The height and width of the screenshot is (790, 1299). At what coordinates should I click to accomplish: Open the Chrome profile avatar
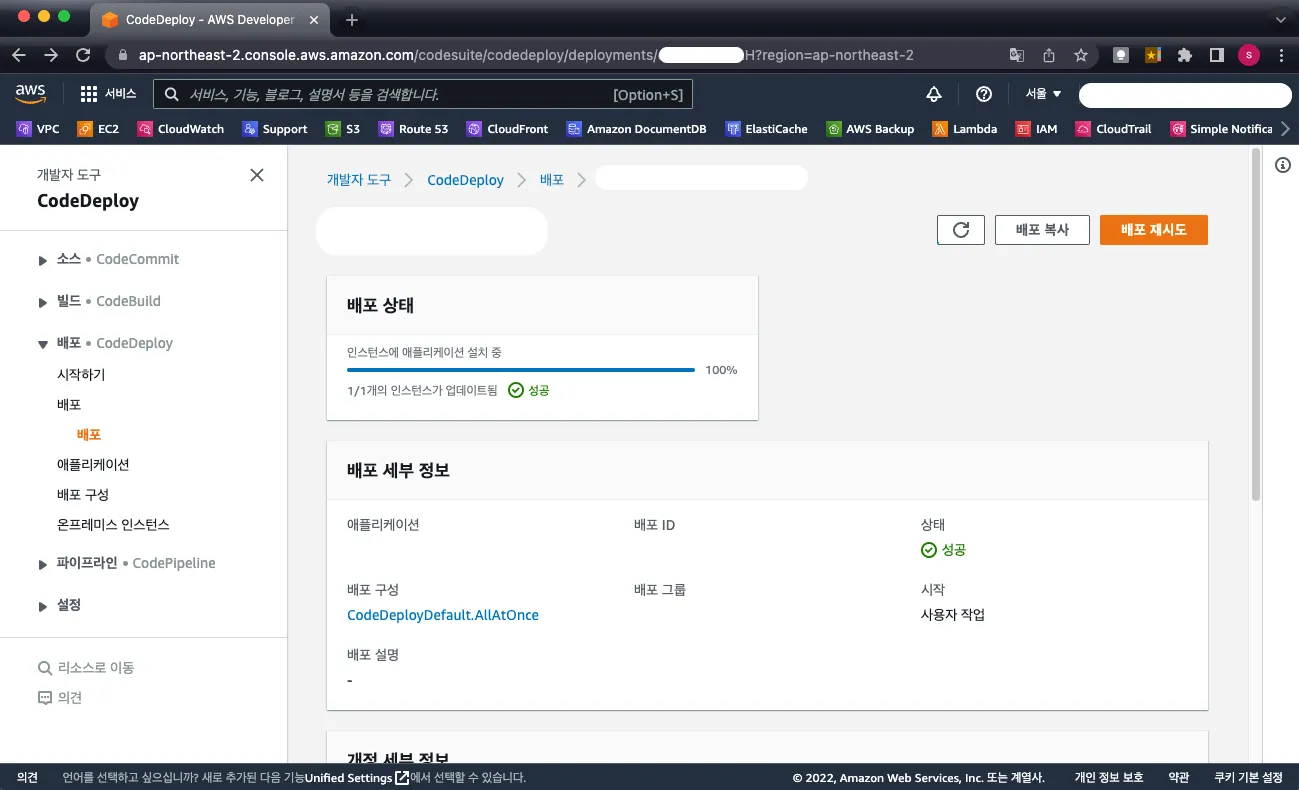pos(1249,56)
